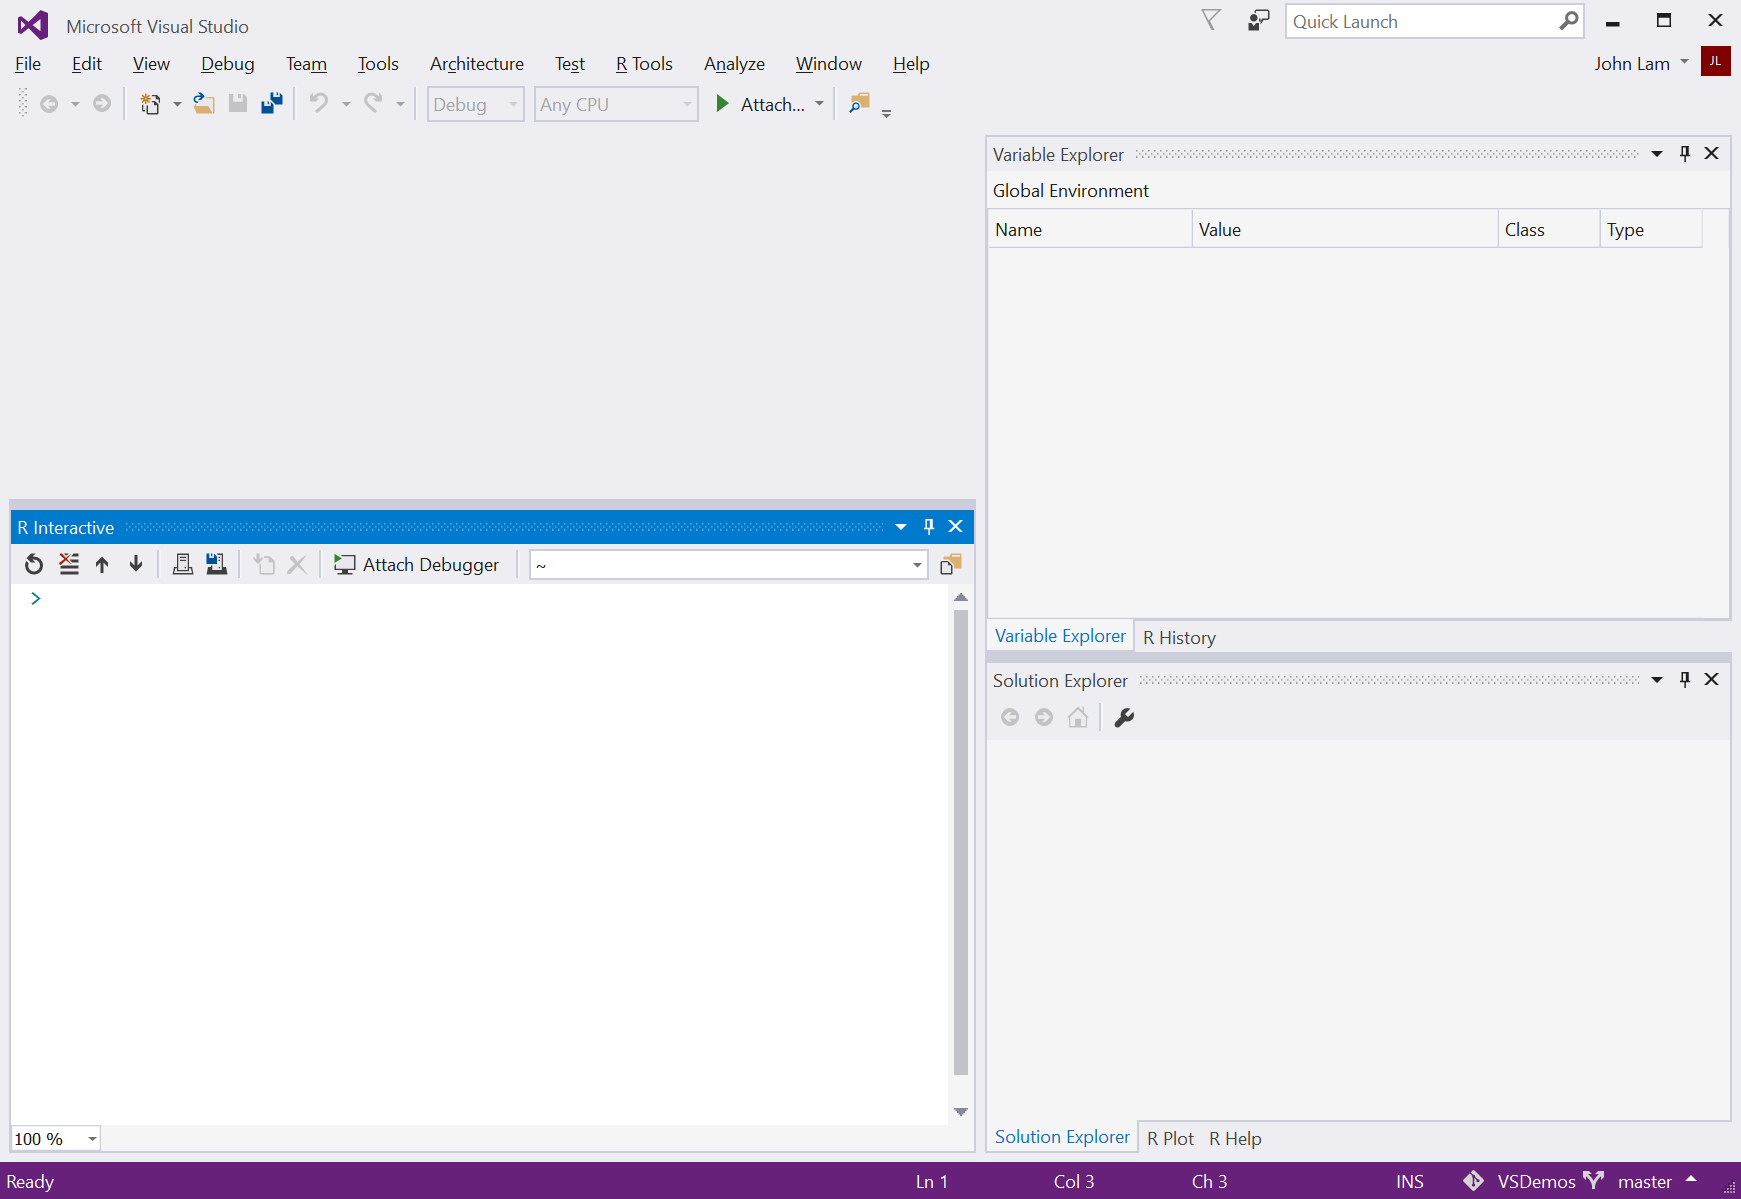Click the Save All icon
This screenshot has width=1741, height=1199.
point(272,104)
